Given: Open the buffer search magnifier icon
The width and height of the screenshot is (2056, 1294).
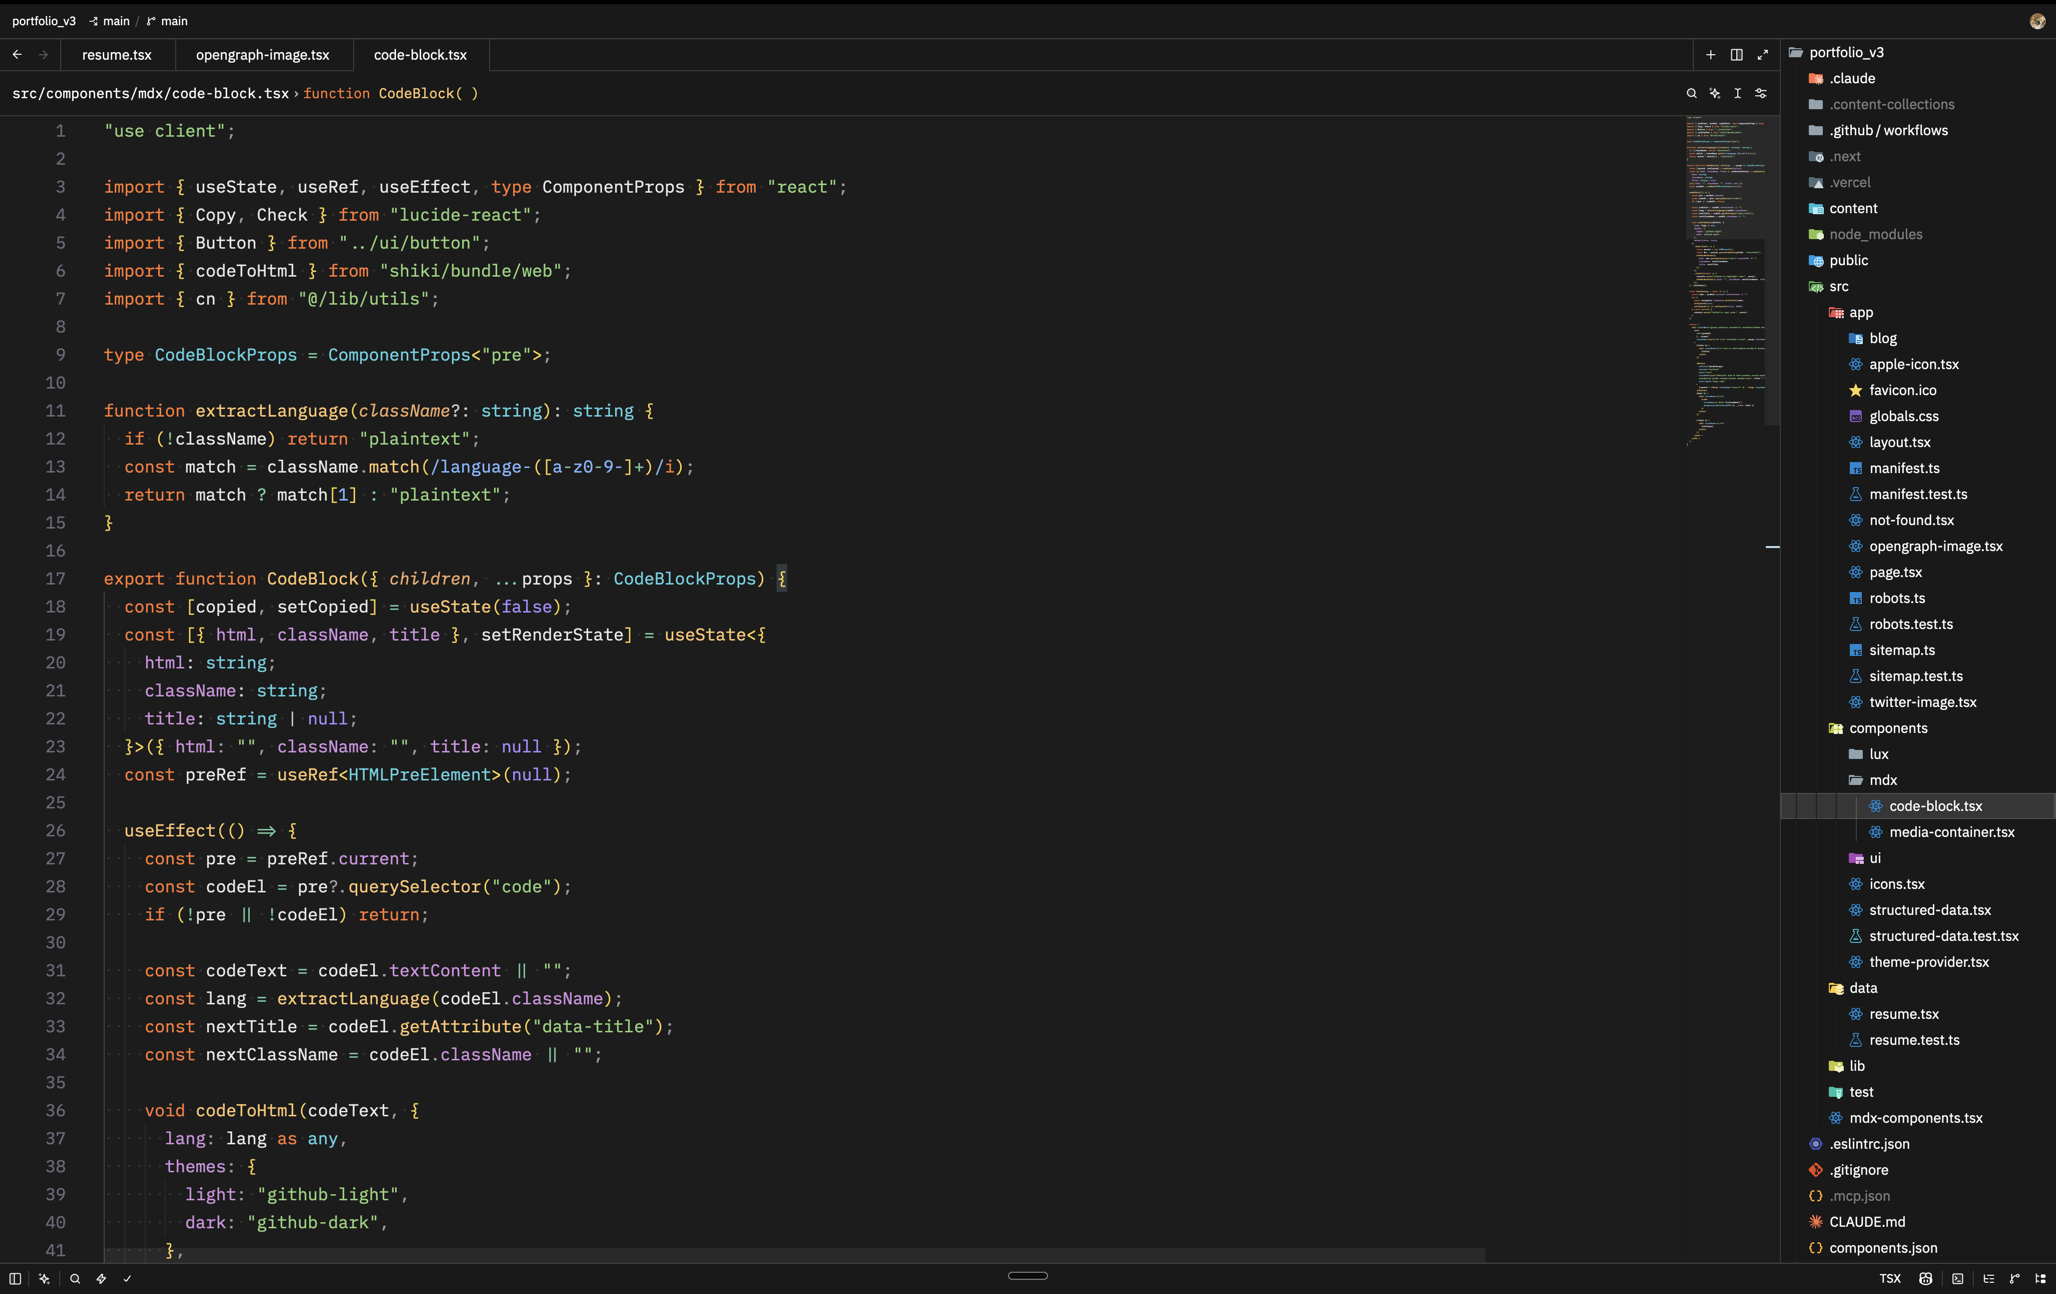Looking at the screenshot, I should coord(1691,93).
